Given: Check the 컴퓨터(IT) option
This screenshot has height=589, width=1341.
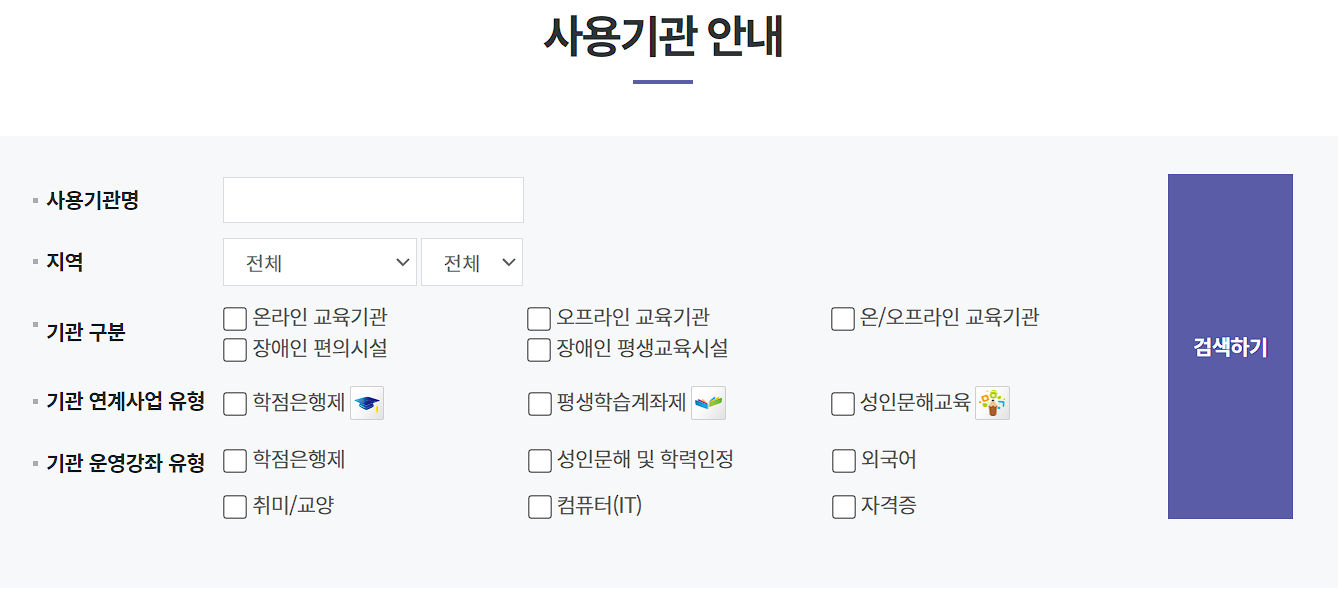Looking at the screenshot, I should tap(538, 507).
